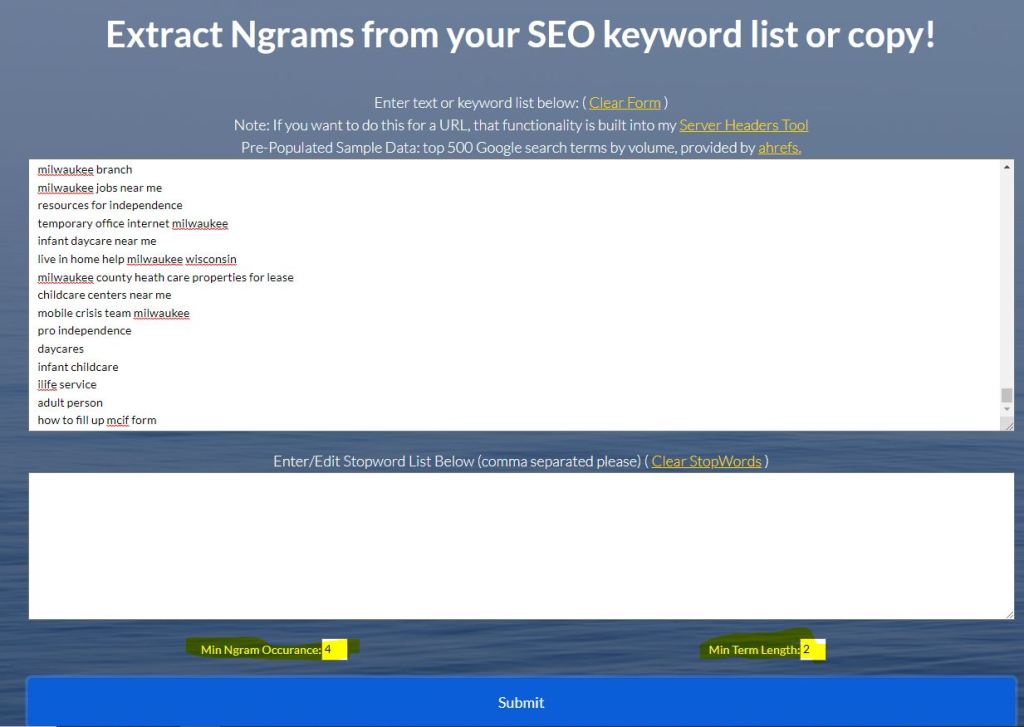Viewport: 1024px width, 727px height.
Task: Click the Clear Form link
Action: click(625, 103)
